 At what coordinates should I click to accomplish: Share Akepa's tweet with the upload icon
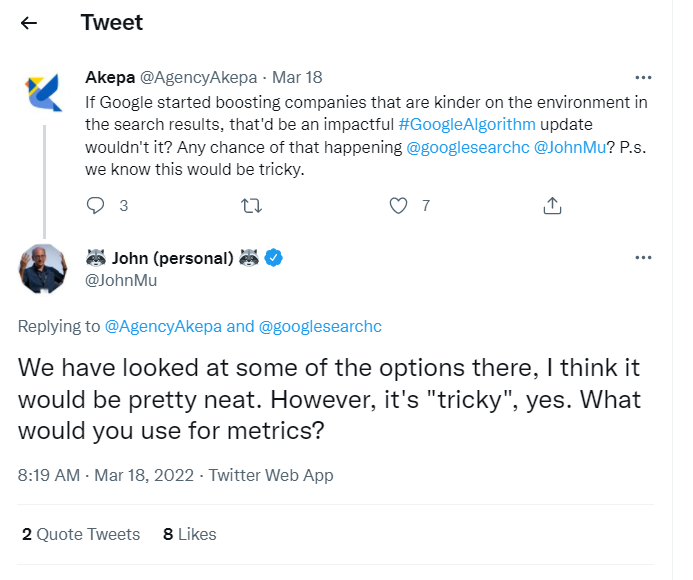pyautogui.click(x=552, y=206)
